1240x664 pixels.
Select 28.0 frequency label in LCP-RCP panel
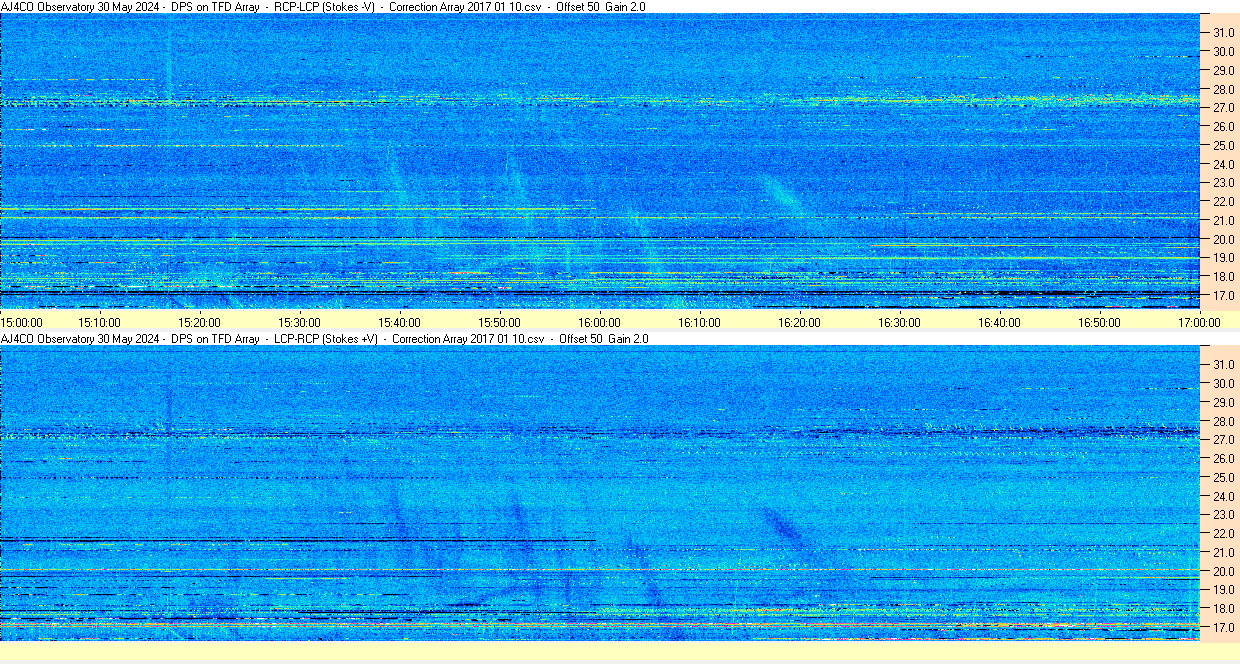tap(1224, 421)
